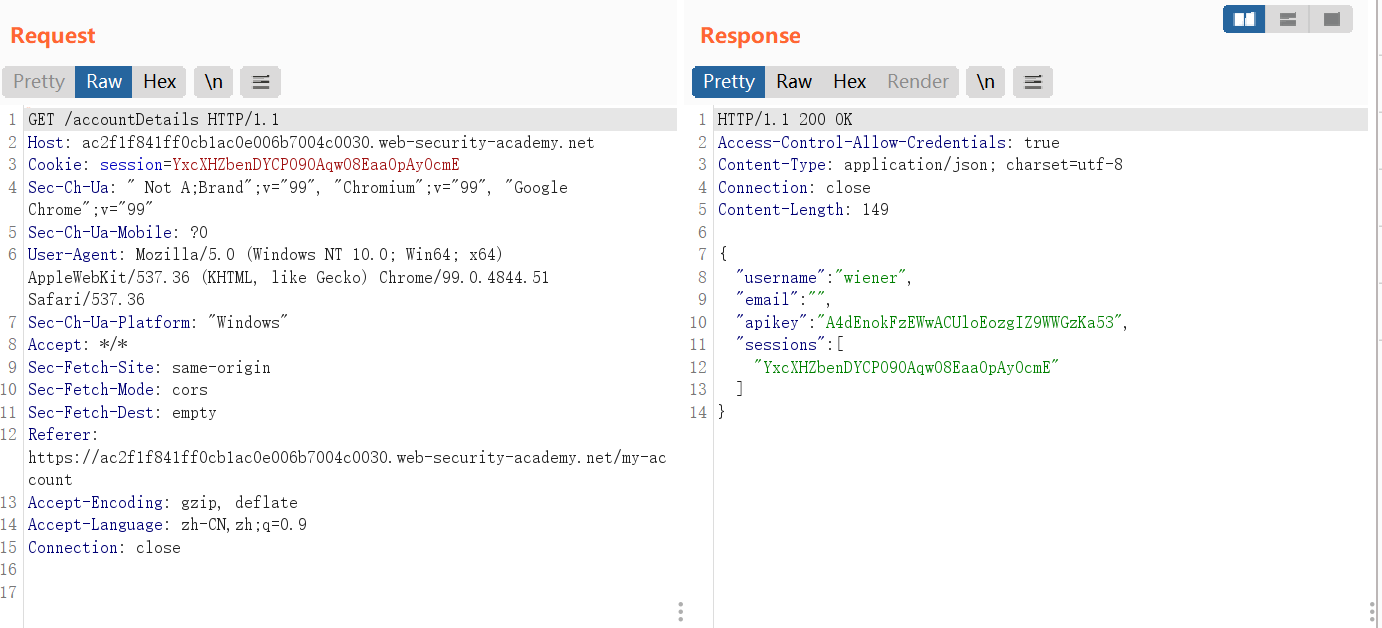Viewport: 1382px width, 628px height.
Task: Select the Response Raw tab
Action: tap(794, 82)
